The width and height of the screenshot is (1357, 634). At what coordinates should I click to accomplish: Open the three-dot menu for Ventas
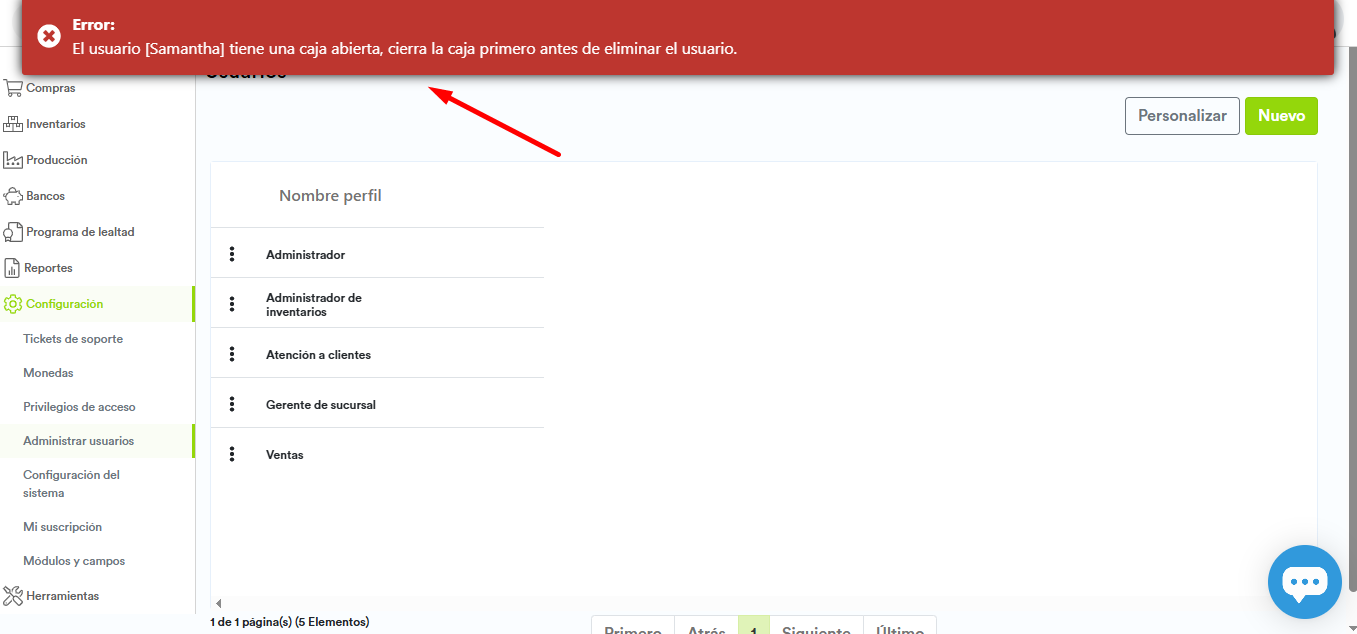[x=232, y=454]
